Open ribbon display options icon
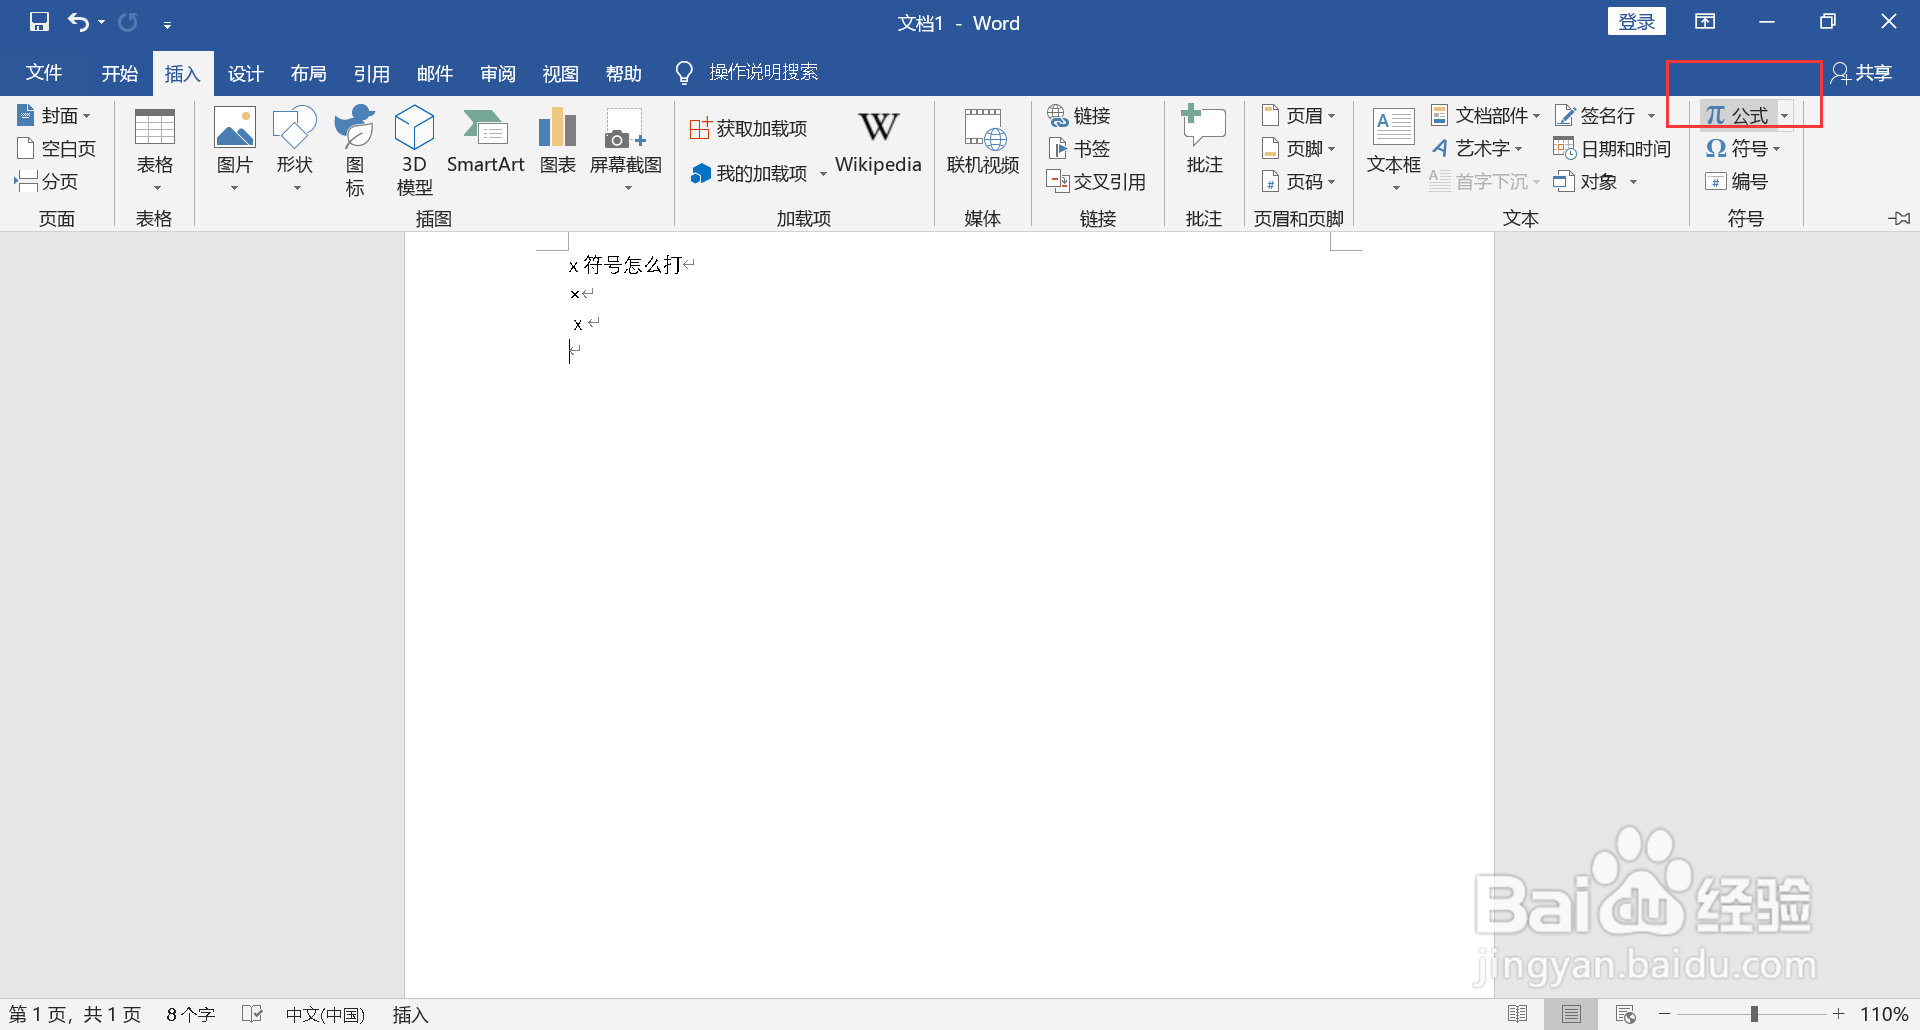The width and height of the screenshot is (1920, 1030). (x=1705, y=22)
